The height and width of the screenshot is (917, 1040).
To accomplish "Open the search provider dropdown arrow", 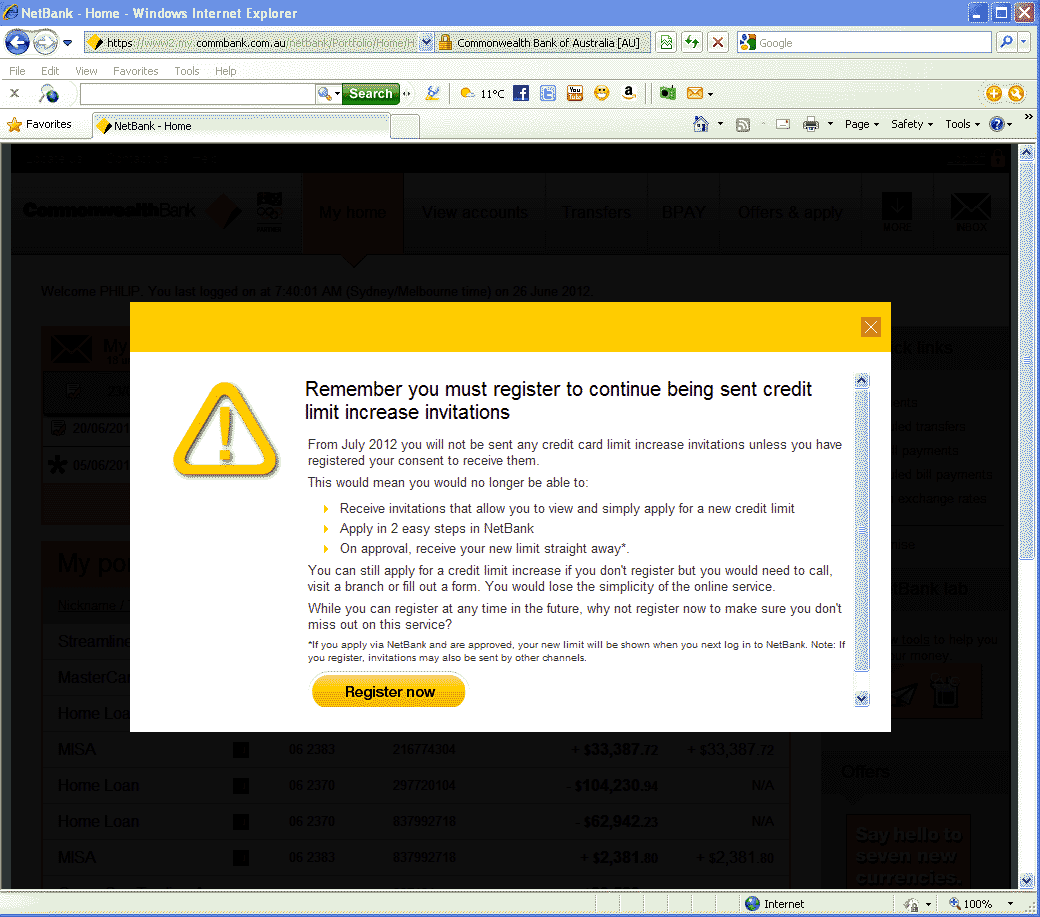I will pyautogui.click(x=1024, y=43).
